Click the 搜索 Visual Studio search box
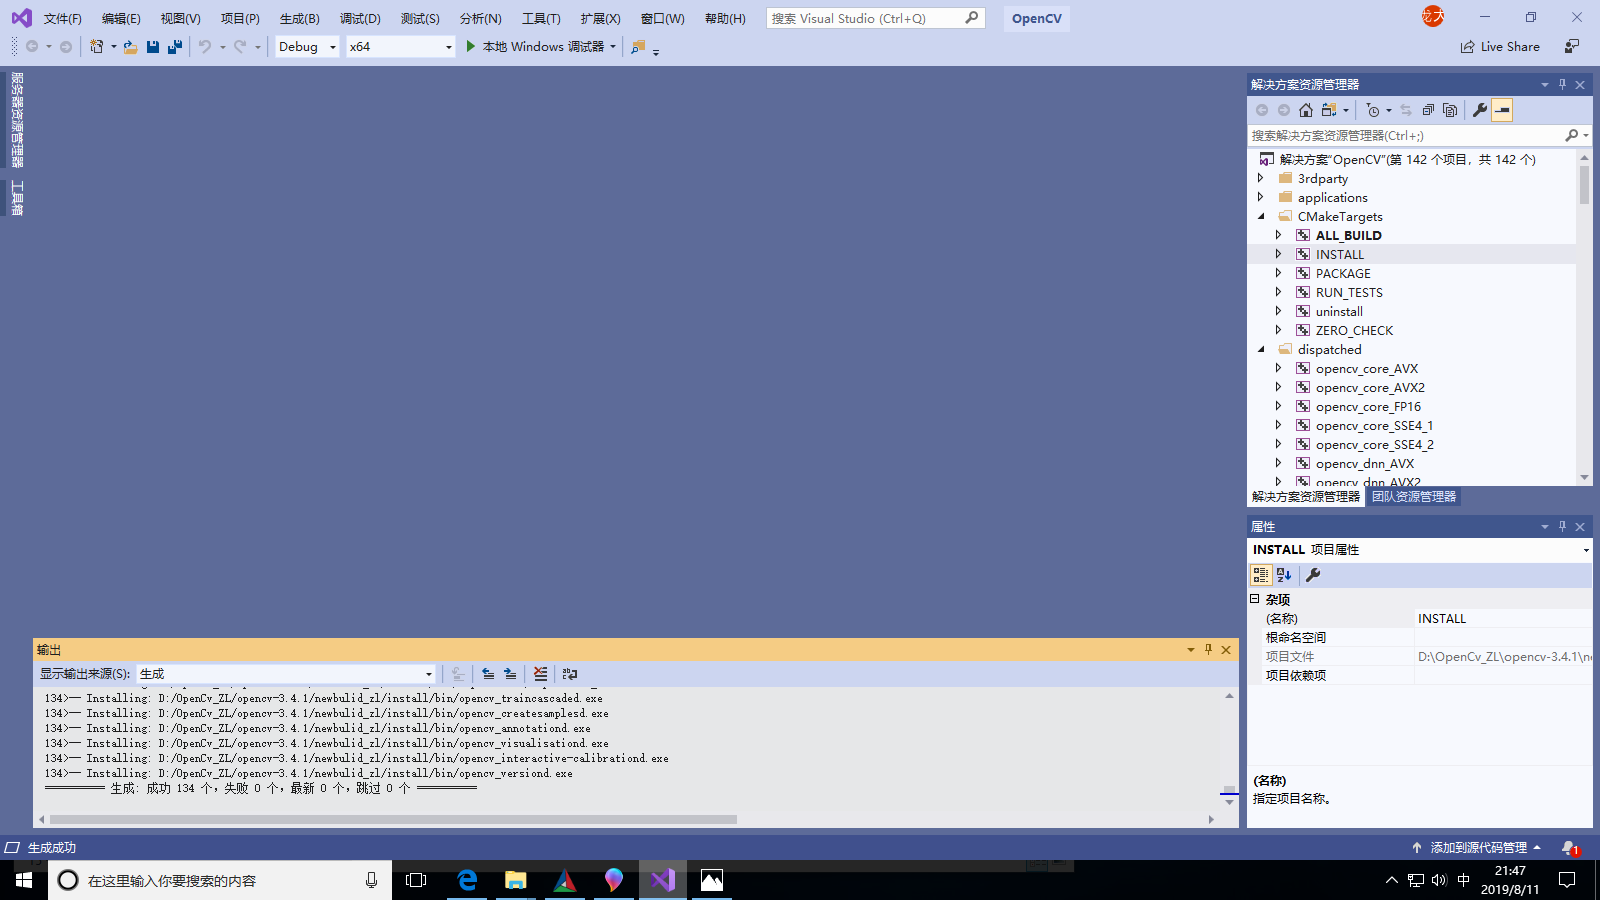The height and width of the screenshot is (900, 1600). coord(876,18)
